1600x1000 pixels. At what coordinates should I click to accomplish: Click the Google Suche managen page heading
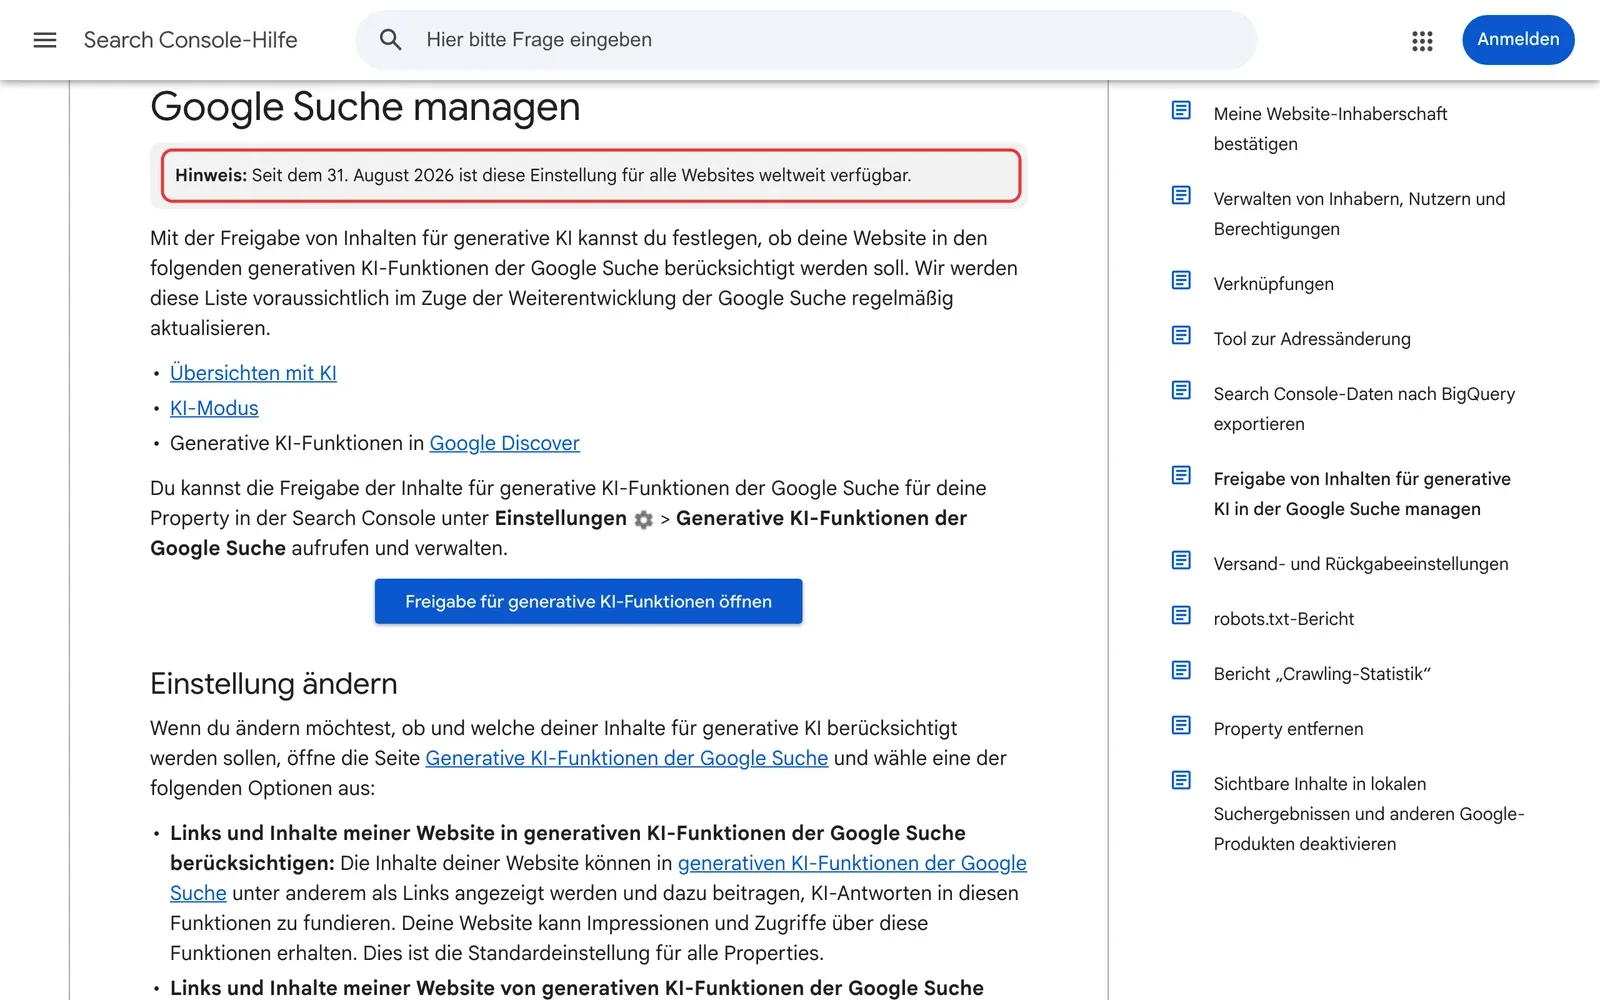tap(365, 107)
